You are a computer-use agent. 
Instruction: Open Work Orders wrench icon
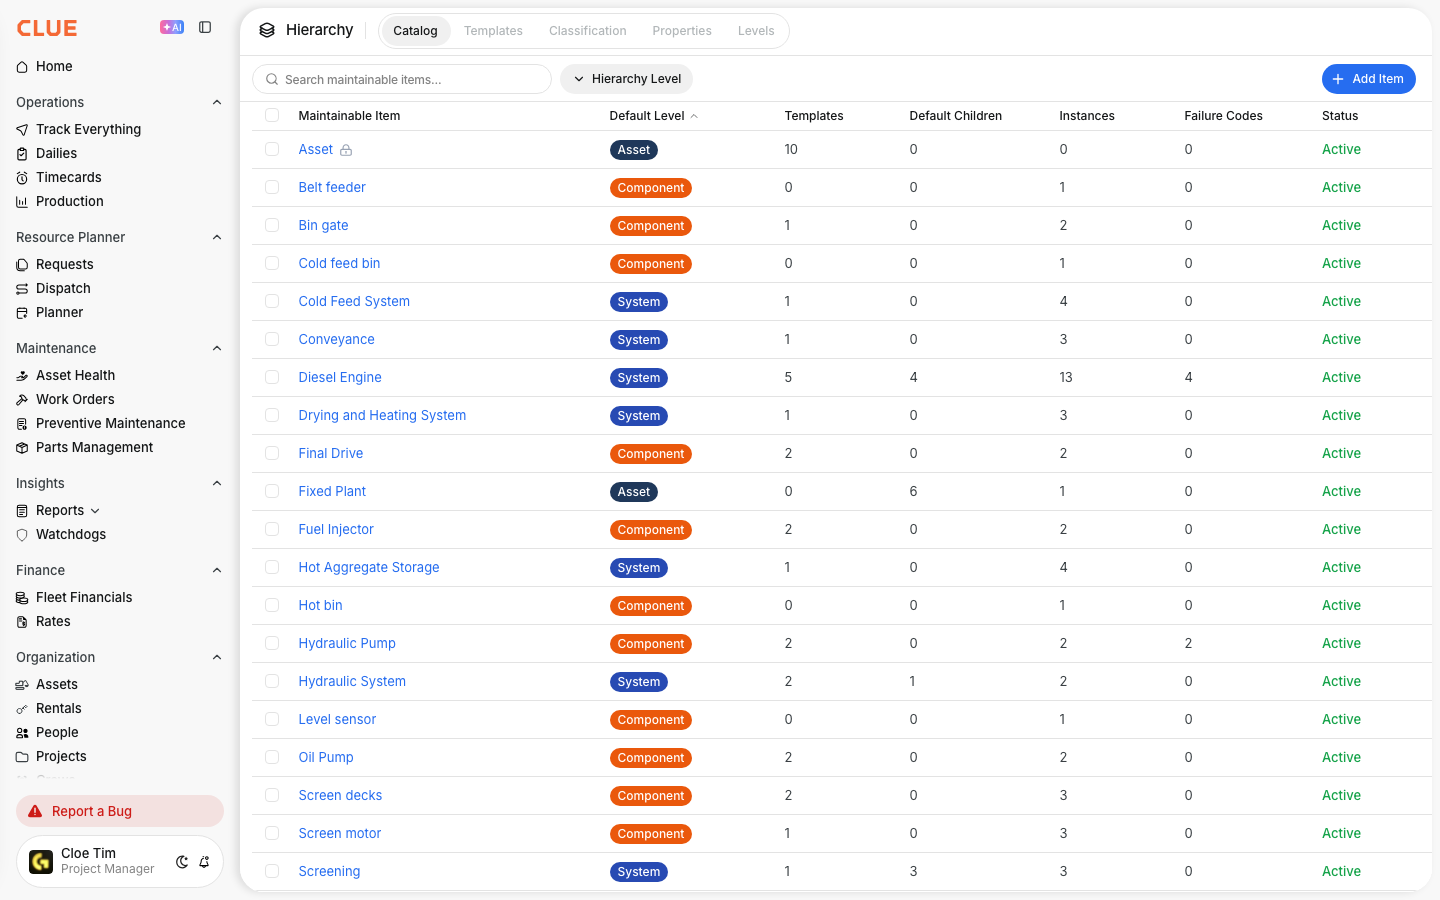pos(22,400)
